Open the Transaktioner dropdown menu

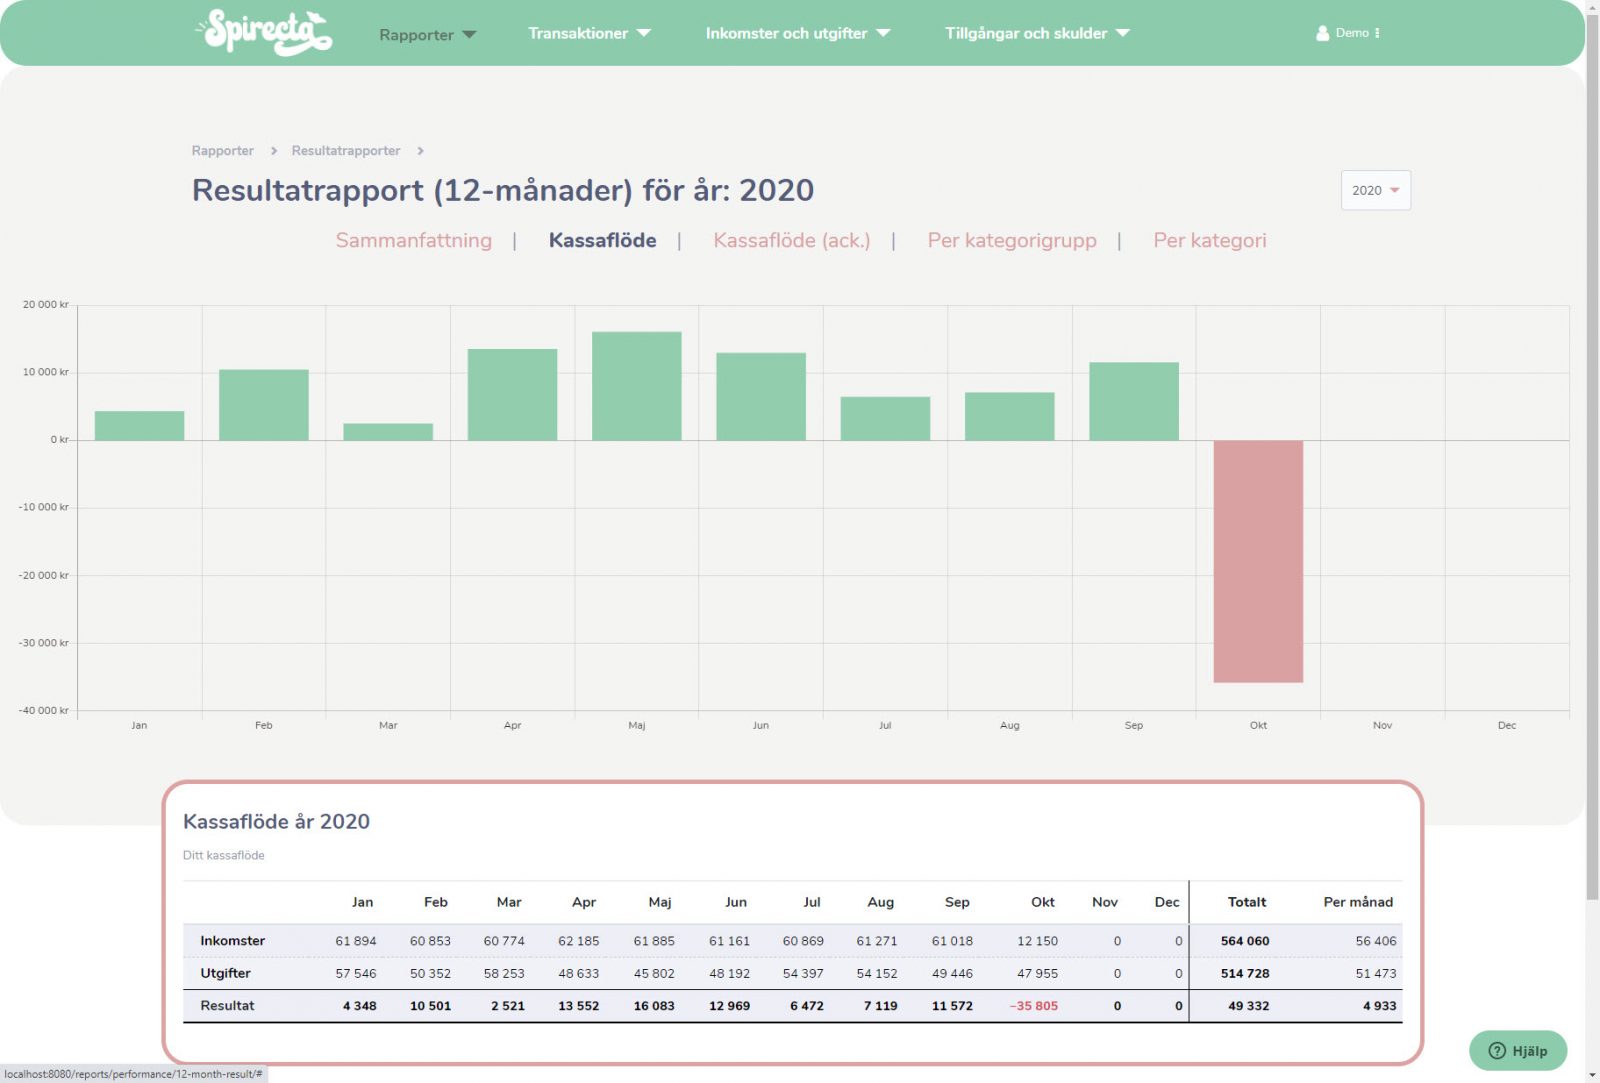pyautogui.click(x=588, y=33)
